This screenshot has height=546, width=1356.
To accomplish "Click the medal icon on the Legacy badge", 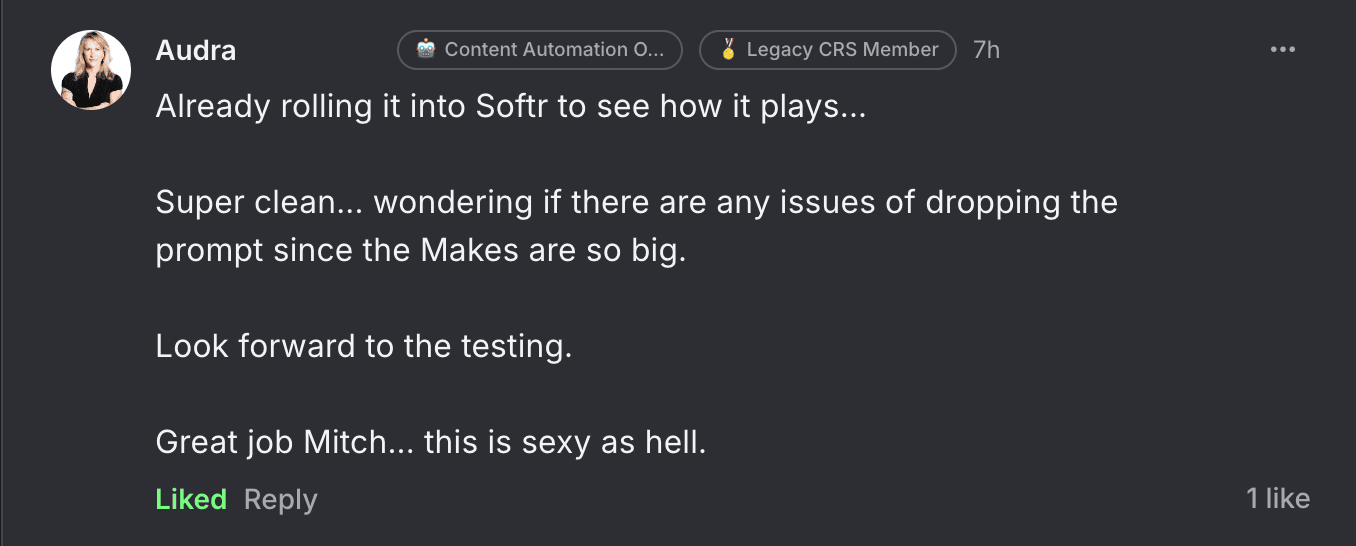I will click(x=728, y=50).
